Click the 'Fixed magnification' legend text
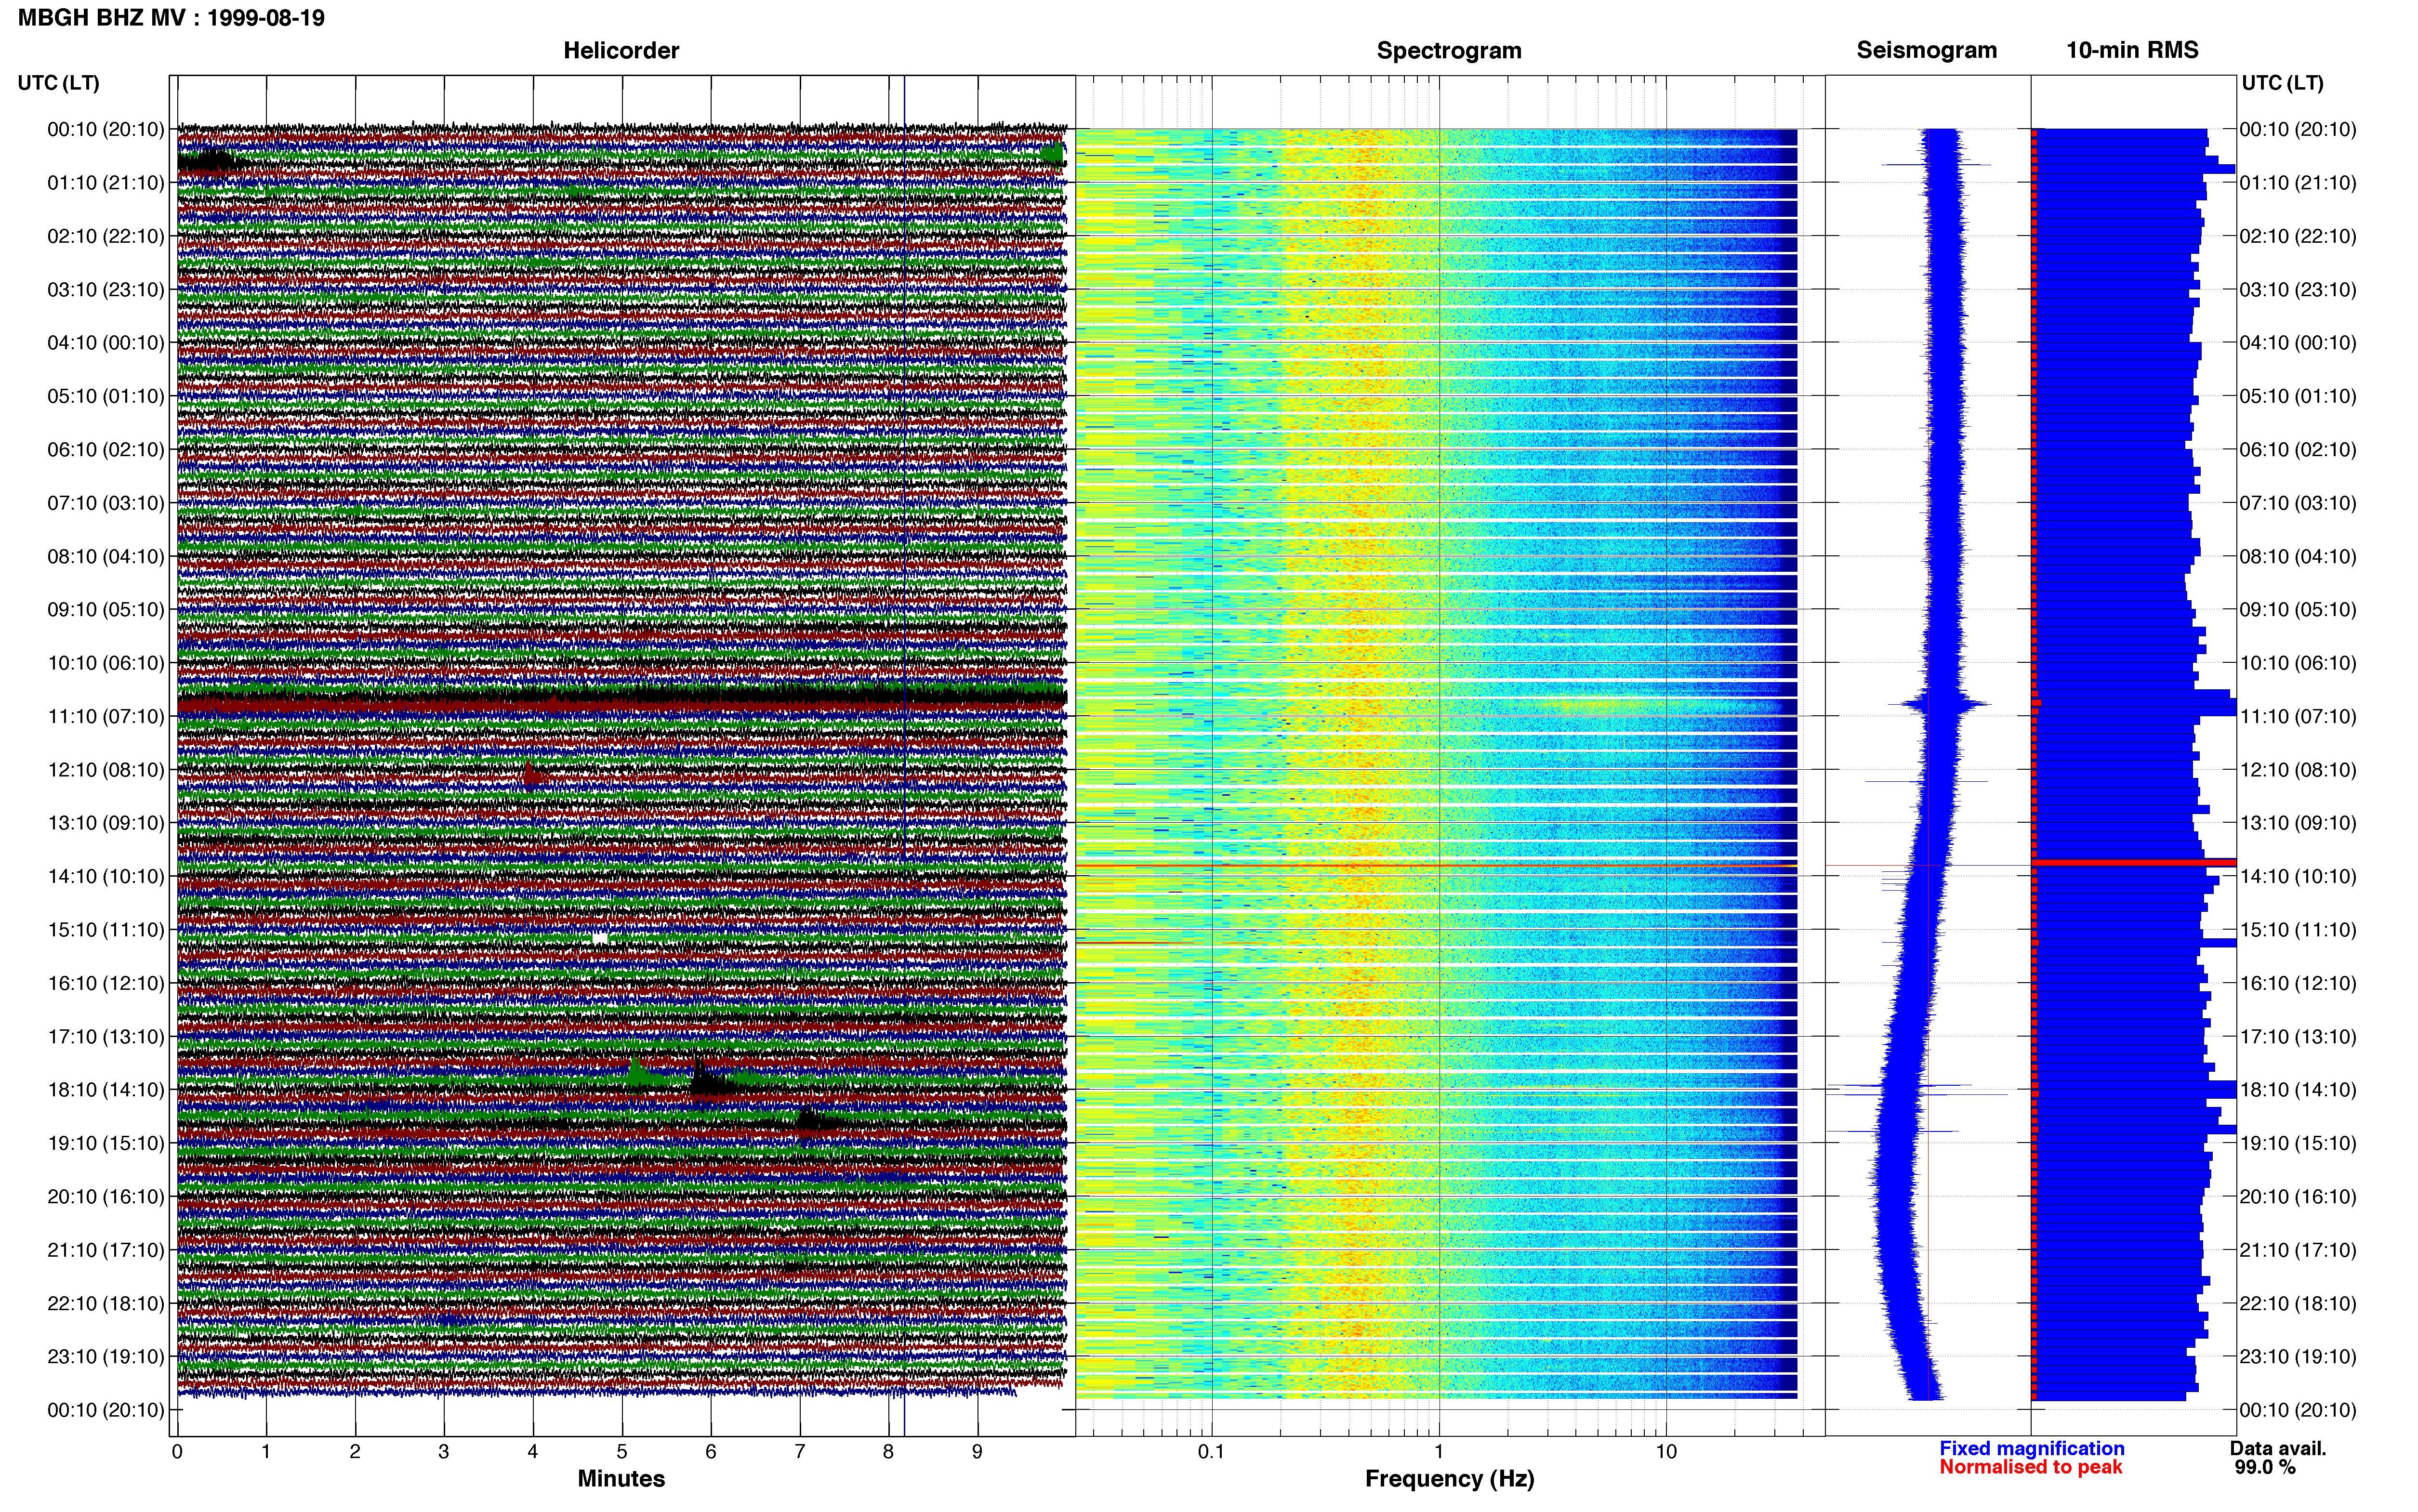2418x1512 pixels. click(x=2031, y=1449)
